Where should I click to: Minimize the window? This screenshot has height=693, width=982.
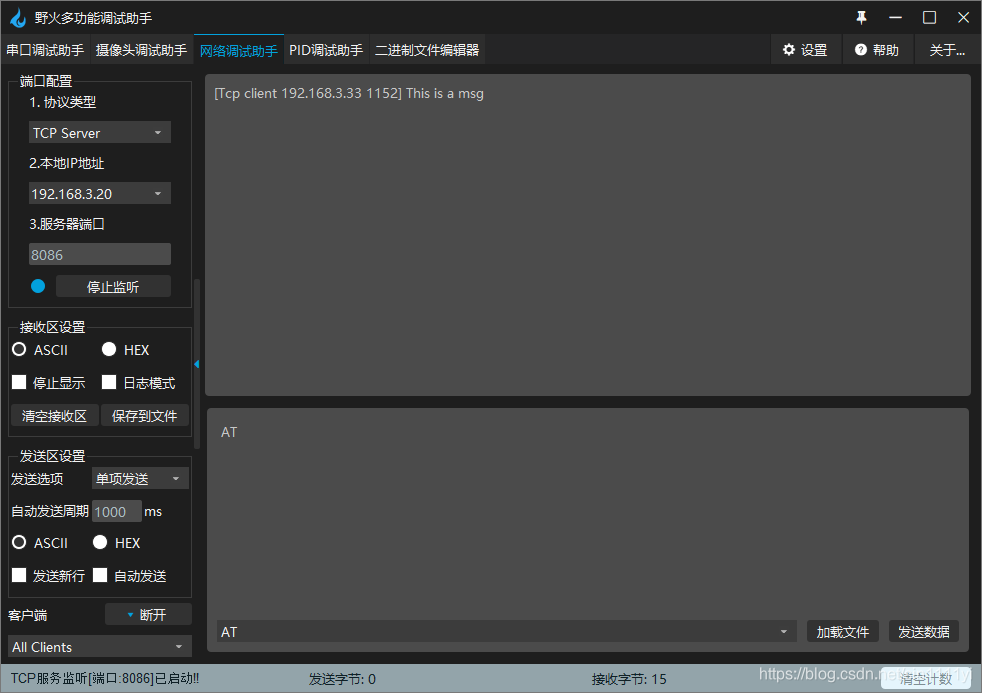click(896, 18)
